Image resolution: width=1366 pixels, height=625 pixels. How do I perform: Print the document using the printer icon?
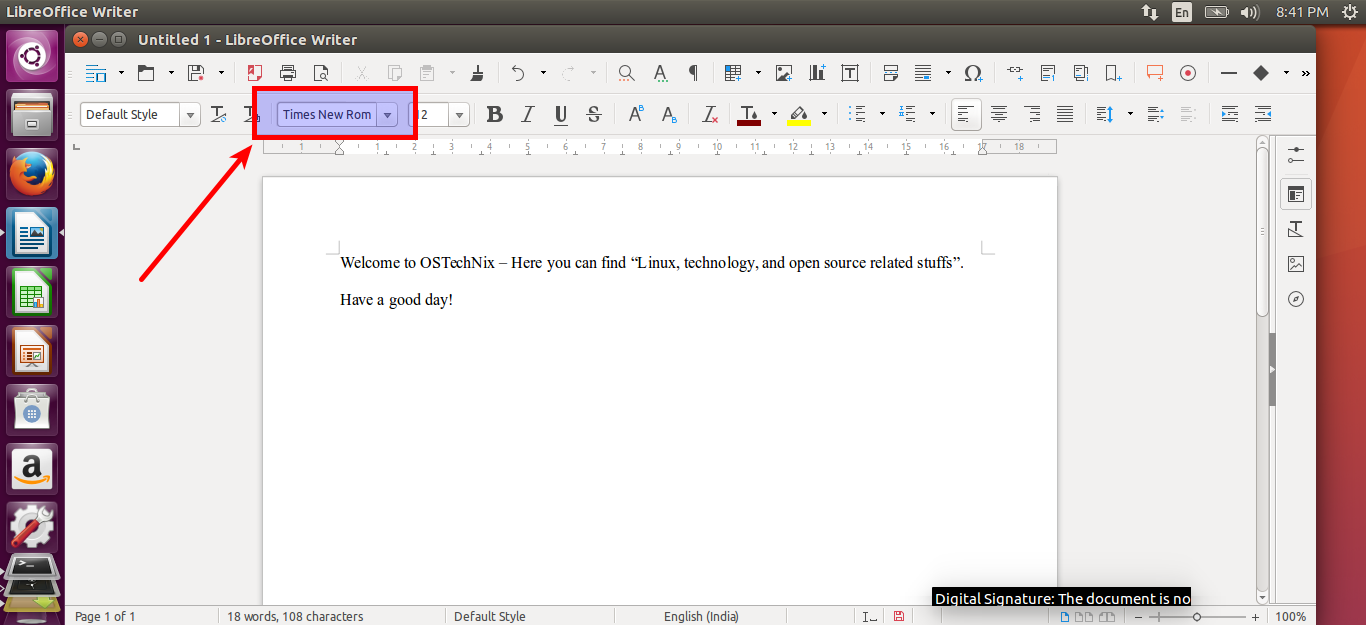(x=288, y=73)
